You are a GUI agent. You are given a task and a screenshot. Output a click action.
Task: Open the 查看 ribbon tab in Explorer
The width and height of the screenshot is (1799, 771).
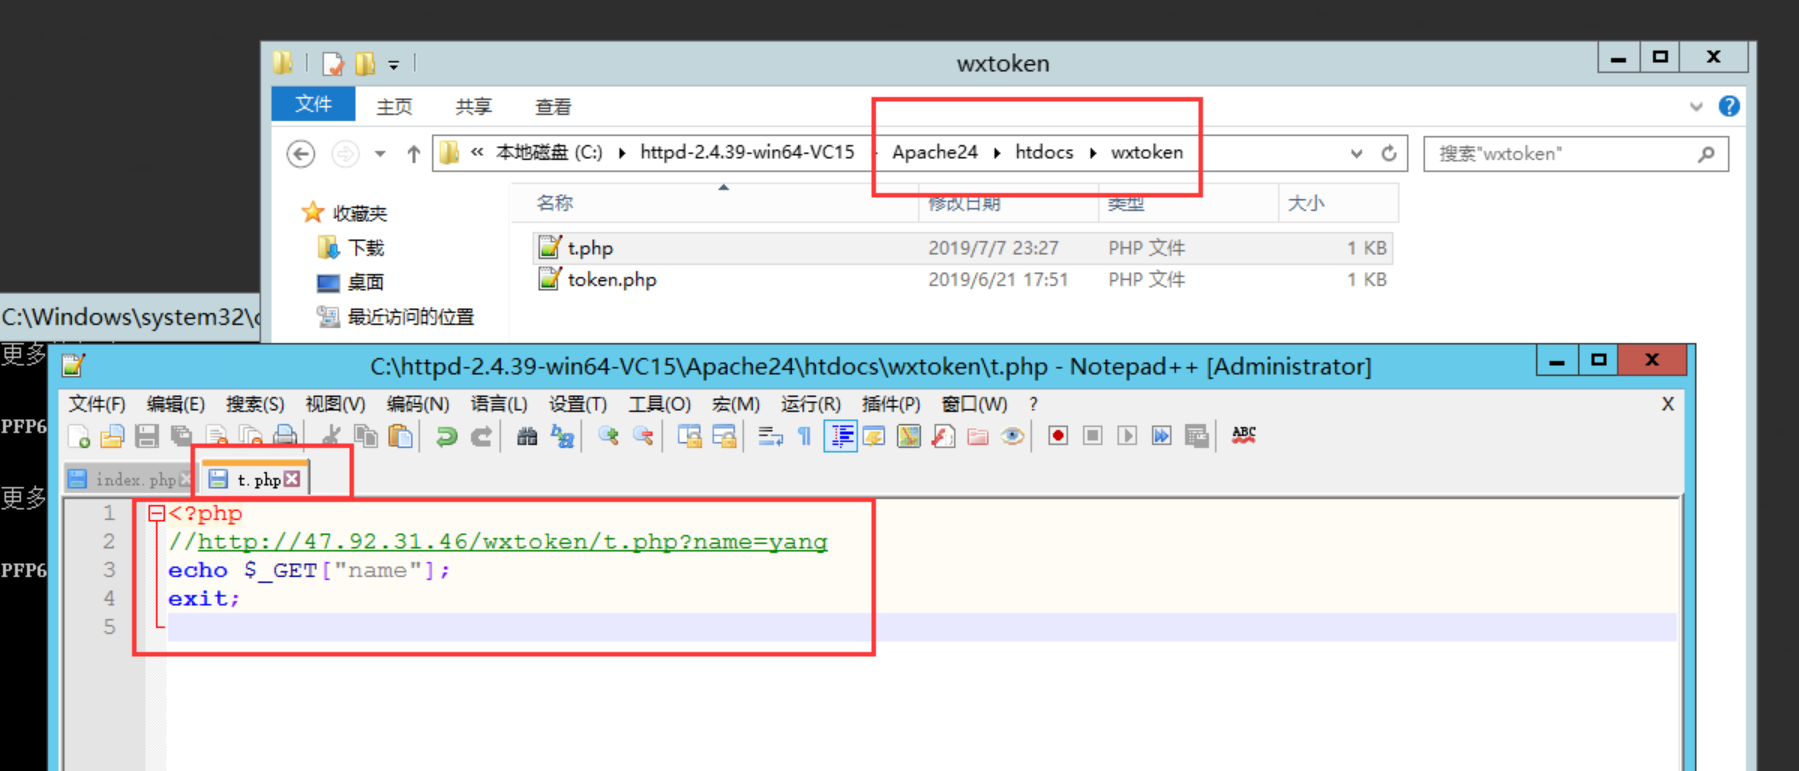click(553, 107)
